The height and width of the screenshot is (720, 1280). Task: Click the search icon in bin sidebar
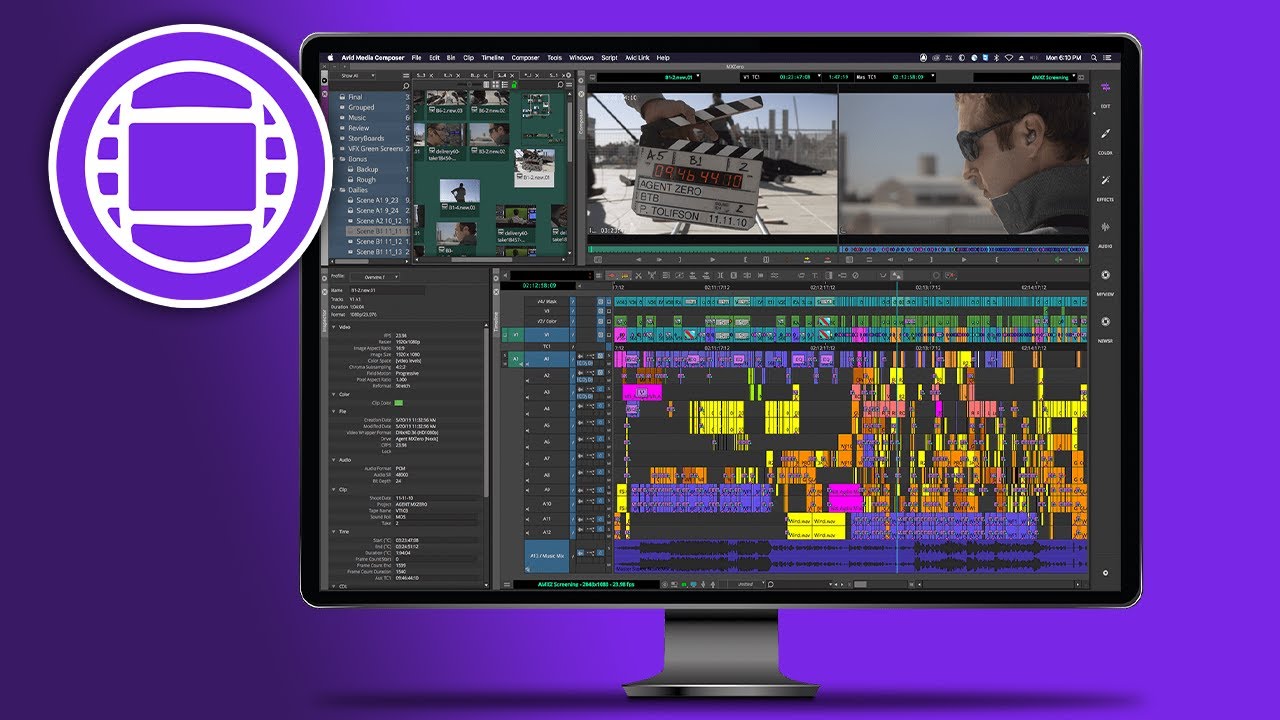click(x=406, y=86)
